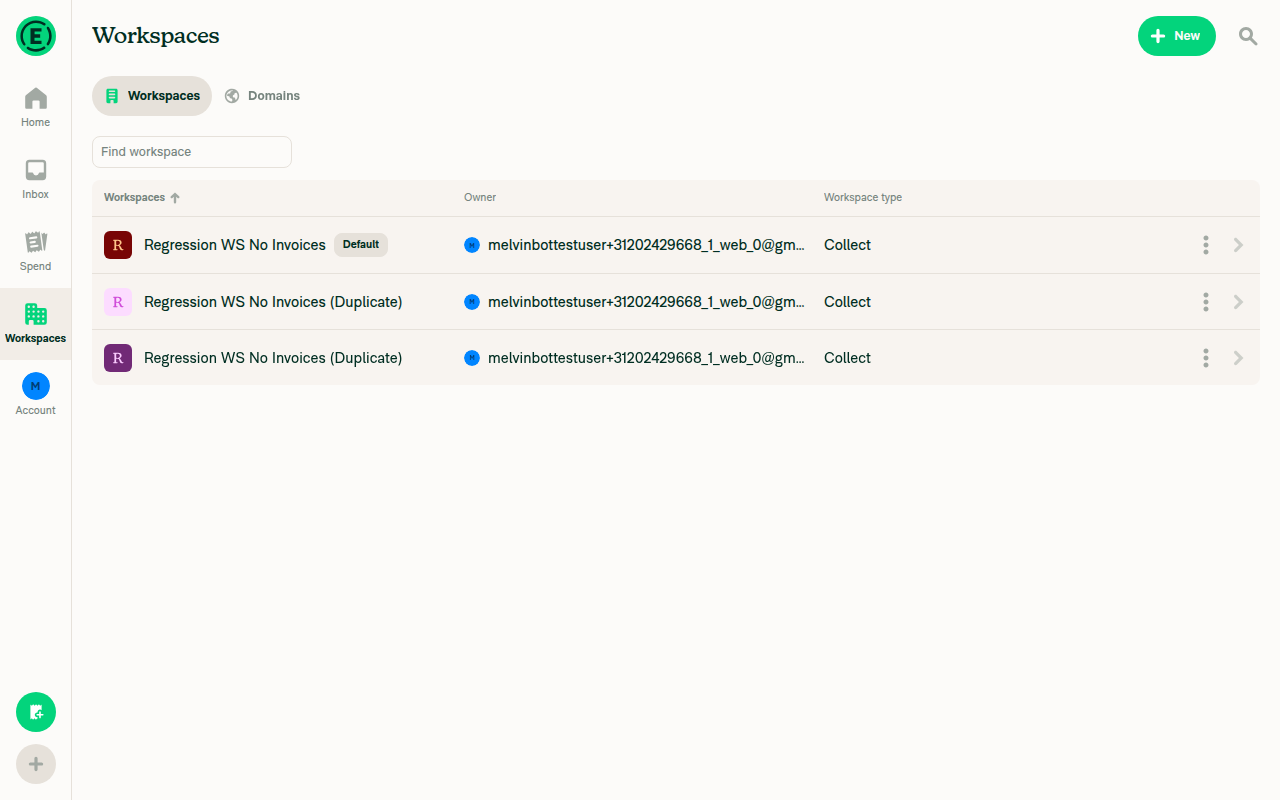Click chevron arrow on light pink duplicate row
This screenshot has height=800, width=1280.
(1238, 302)
